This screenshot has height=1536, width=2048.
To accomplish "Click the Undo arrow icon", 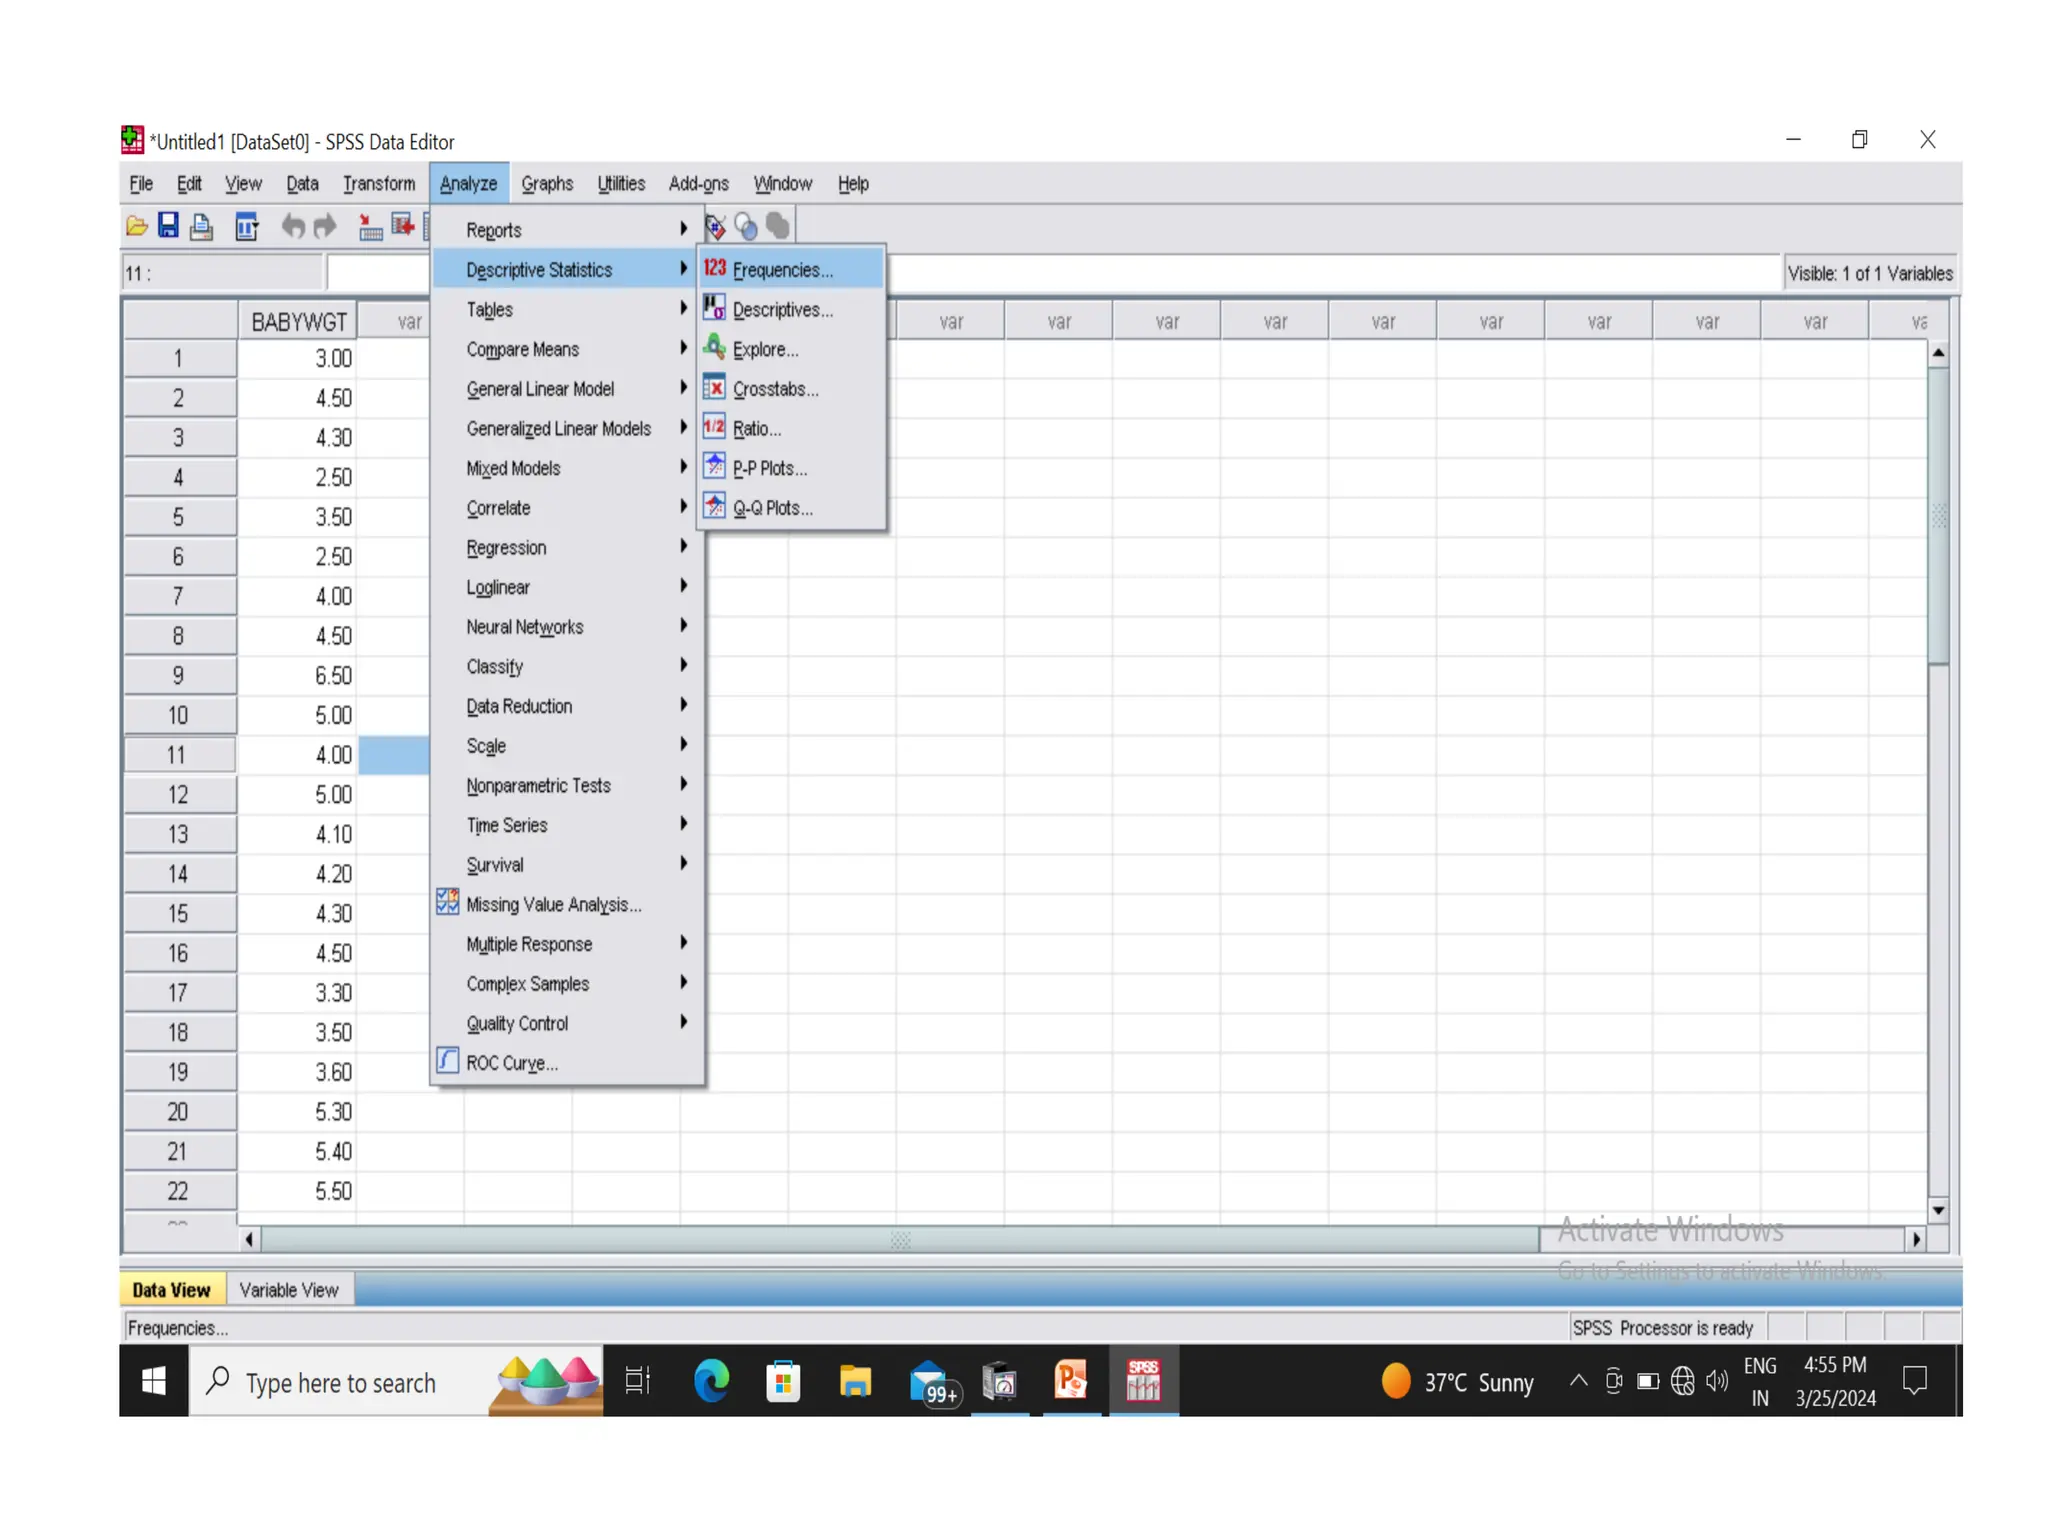I will click(x=292, y=227).
